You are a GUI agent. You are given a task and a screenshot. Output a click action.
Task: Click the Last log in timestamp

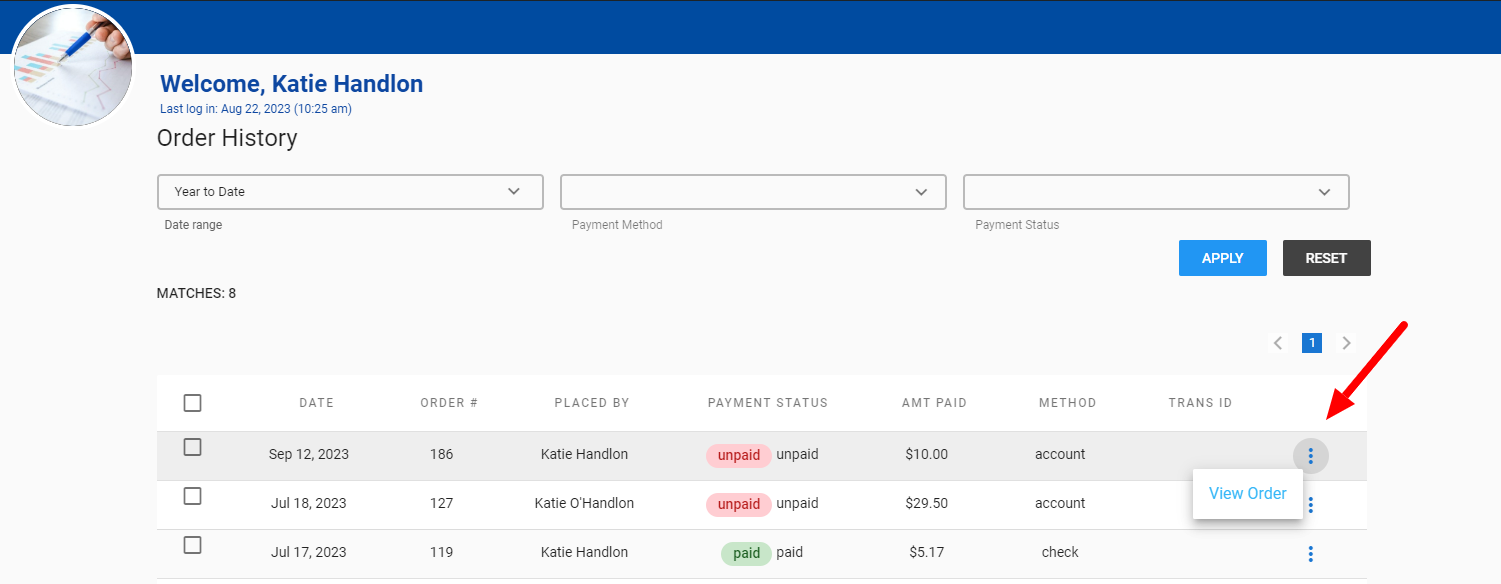tap(256, 109)
